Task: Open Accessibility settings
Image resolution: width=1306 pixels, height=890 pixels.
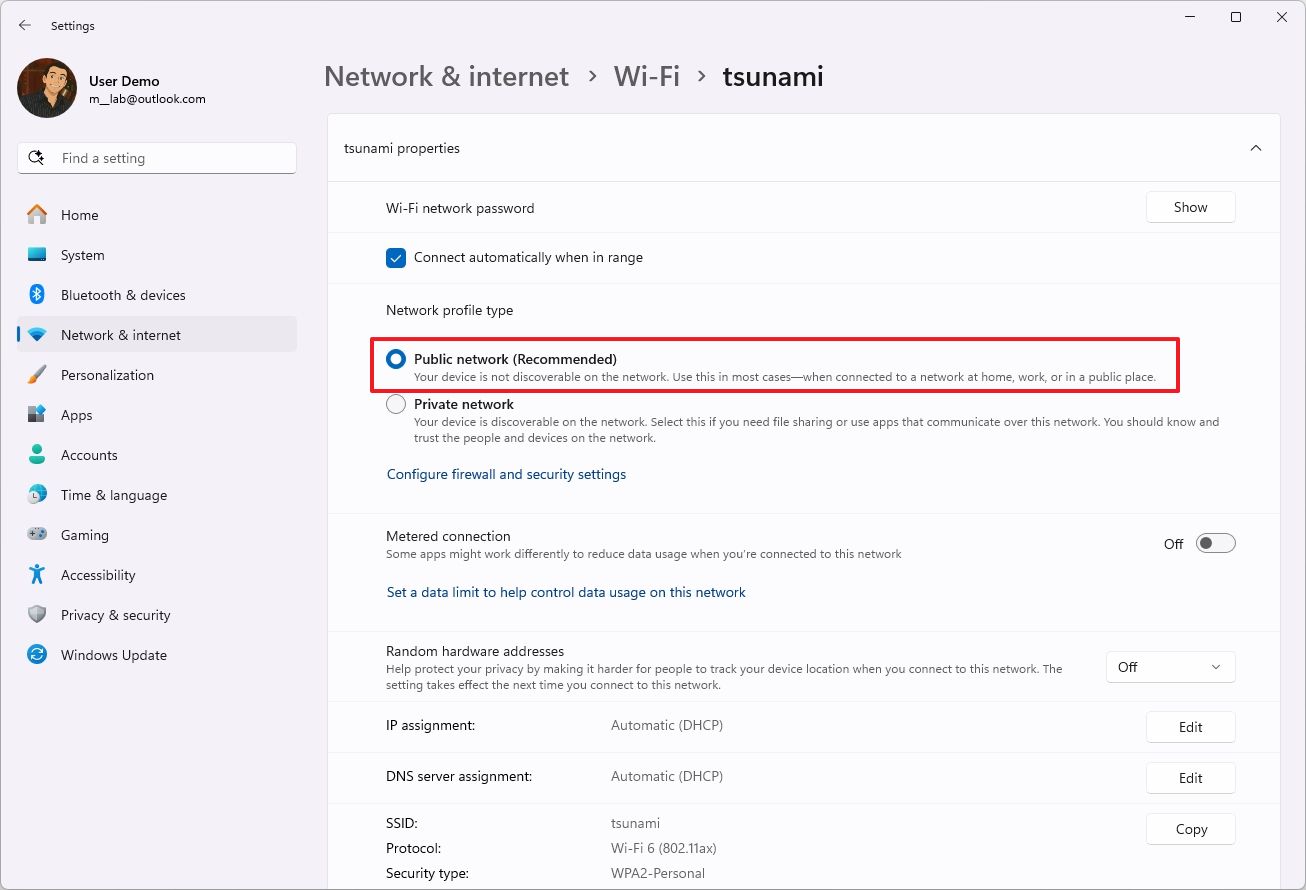Action: tap(98, 575)
